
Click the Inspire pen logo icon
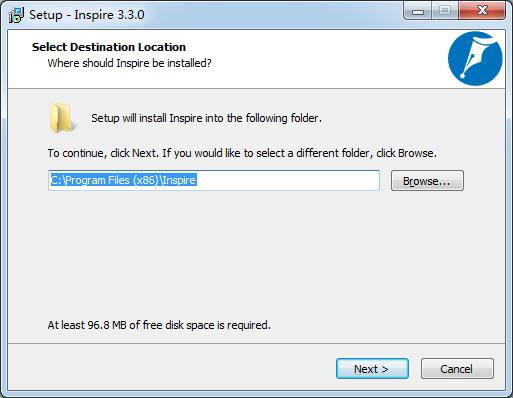[x=475, y=58]
